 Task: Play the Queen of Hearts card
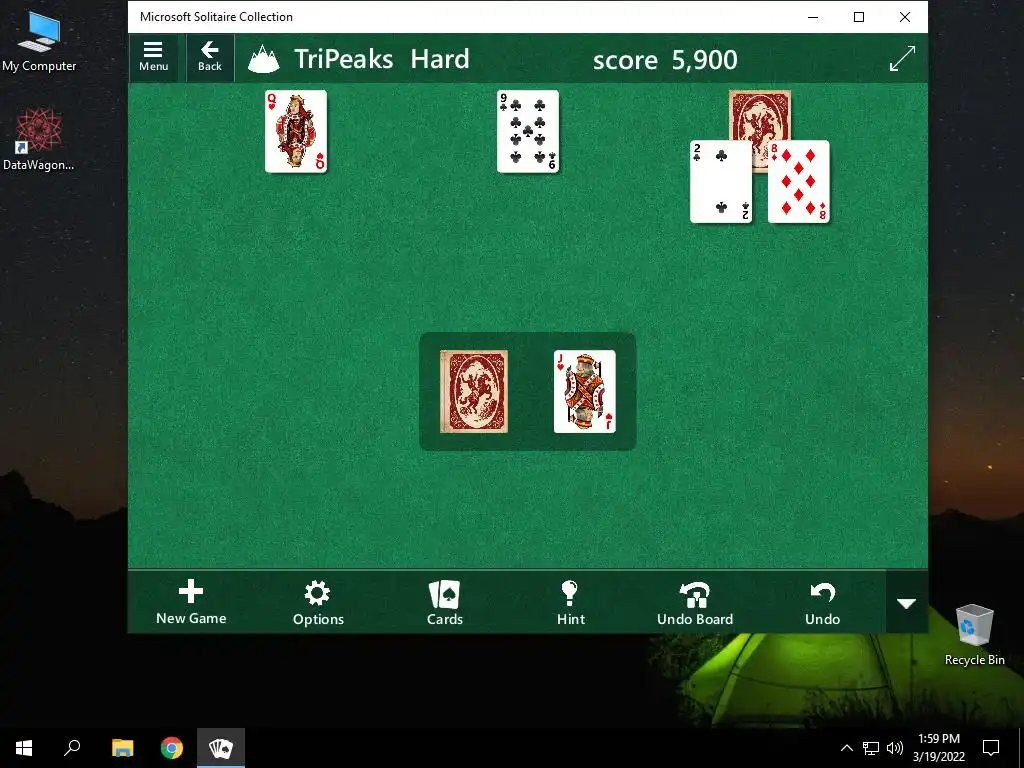pyautogui.click(x=296, y=131)
